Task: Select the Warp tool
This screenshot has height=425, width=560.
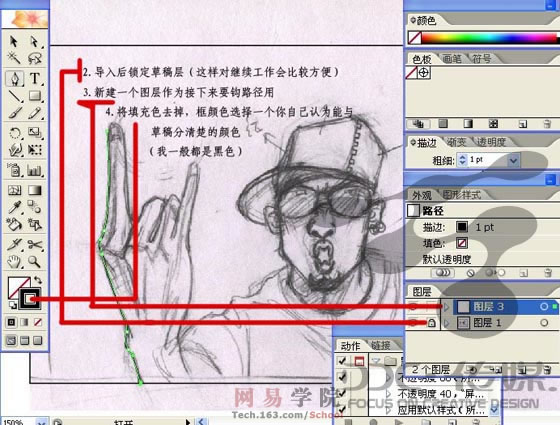Action: click(x=15, y=150)
